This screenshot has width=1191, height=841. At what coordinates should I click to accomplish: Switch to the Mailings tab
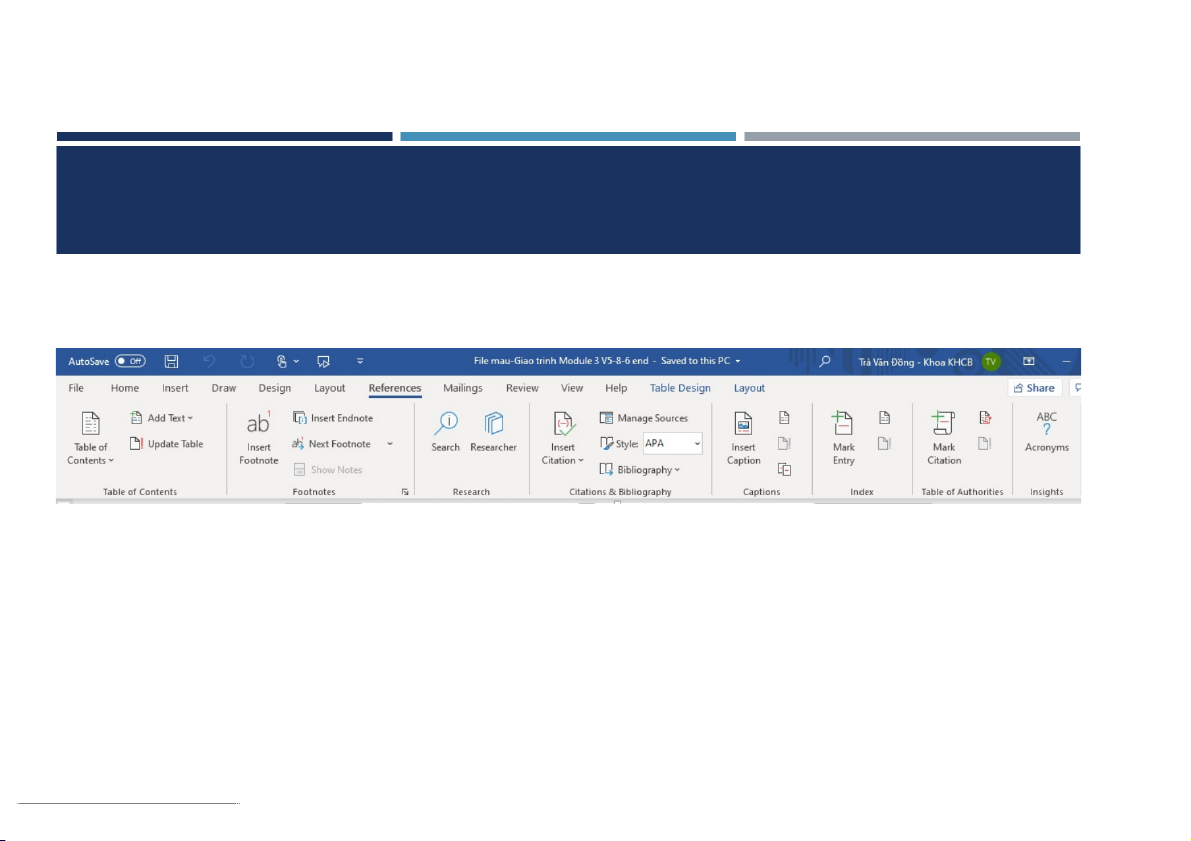463,388
